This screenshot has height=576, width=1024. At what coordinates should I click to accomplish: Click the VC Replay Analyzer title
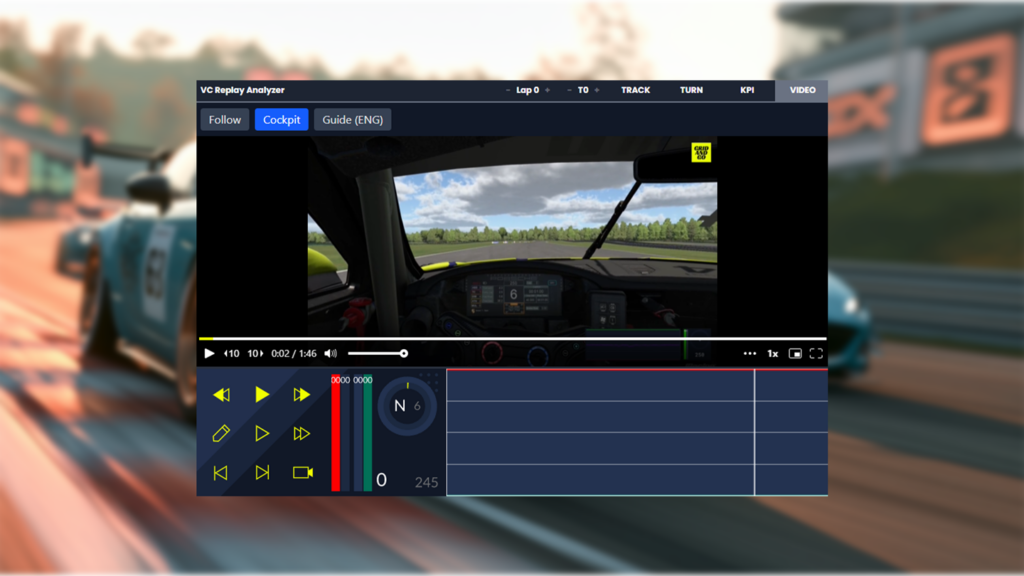pyautogui.click(x=242, y=90)
